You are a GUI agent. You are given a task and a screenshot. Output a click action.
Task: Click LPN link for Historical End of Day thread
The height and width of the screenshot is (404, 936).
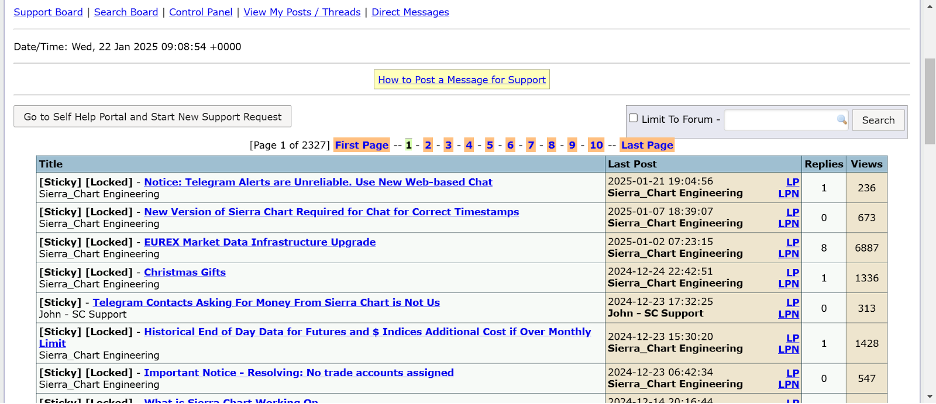pos(789,349)
